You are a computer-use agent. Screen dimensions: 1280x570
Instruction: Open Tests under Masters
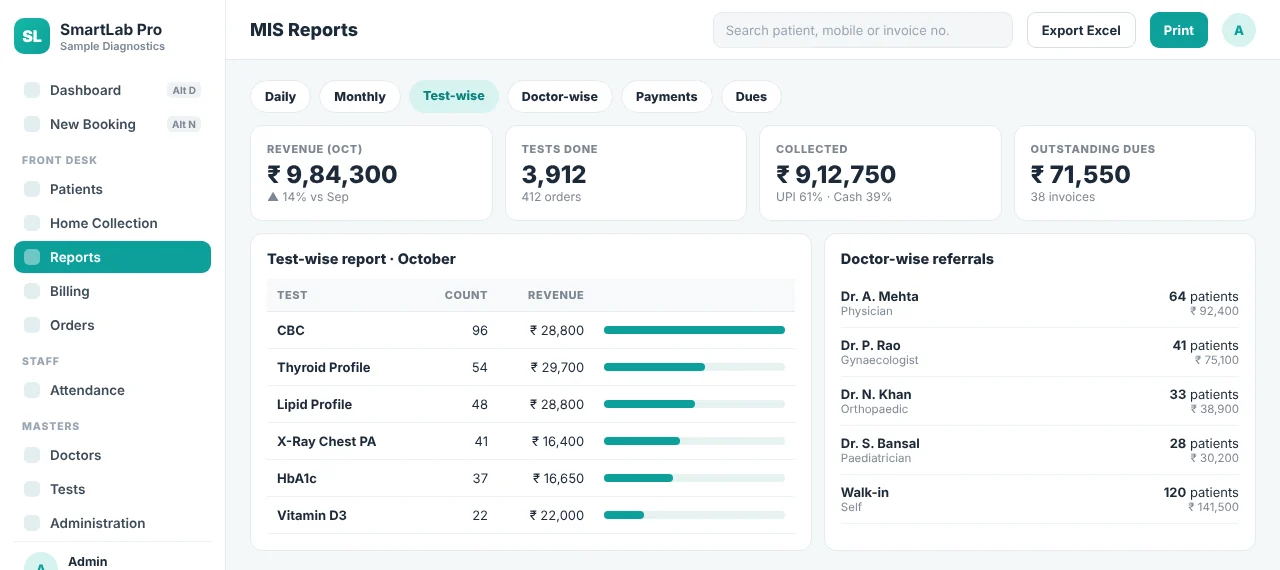112,489
